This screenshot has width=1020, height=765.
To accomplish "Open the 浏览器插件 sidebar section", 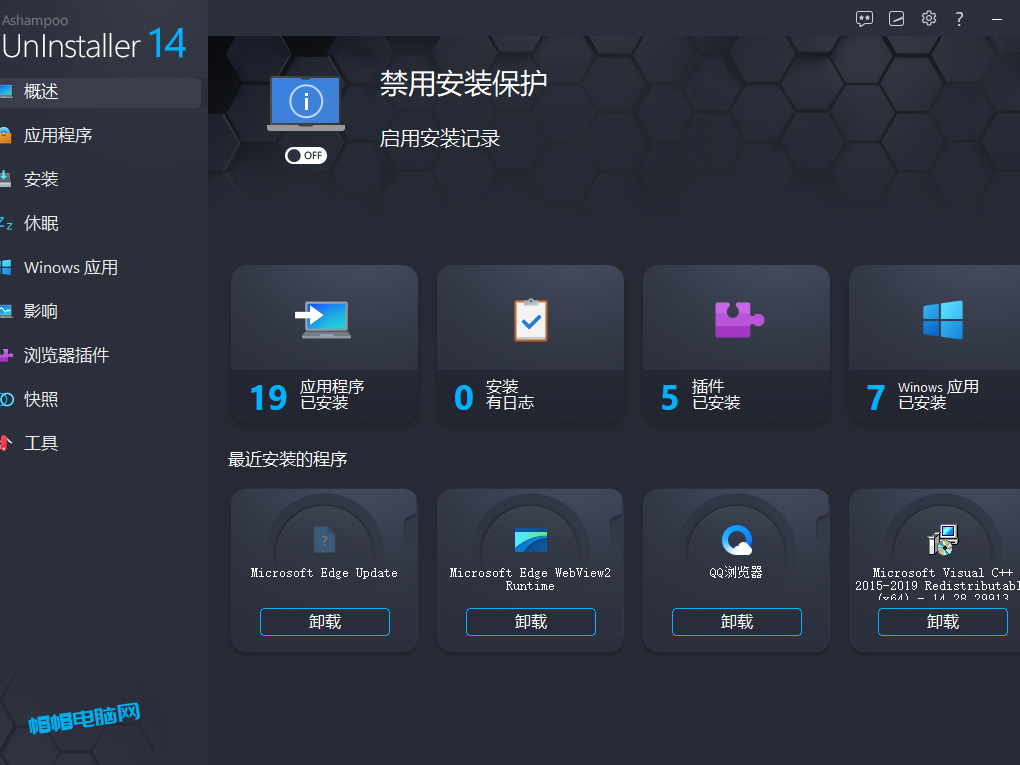I will click(70, 355).
